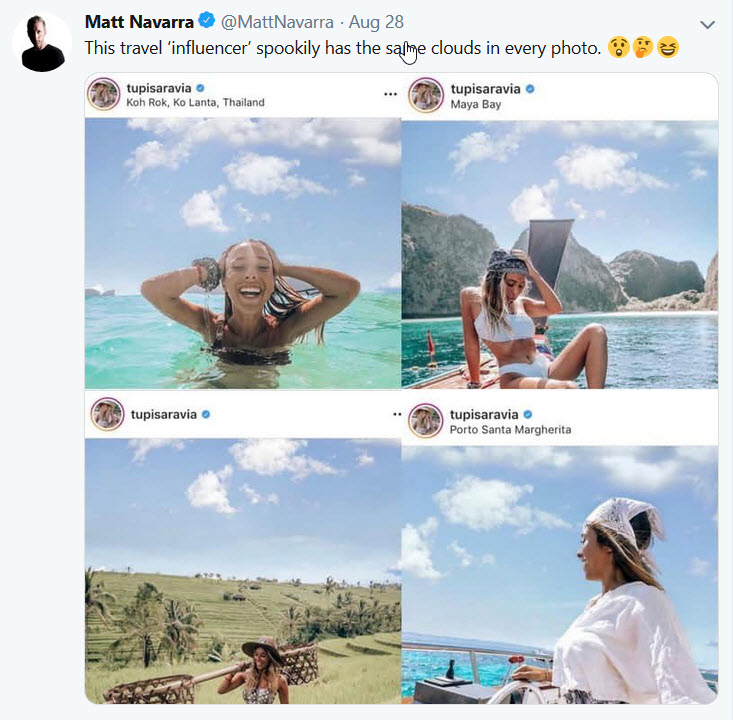Open the Matt Navarra display name link
The width and height of the screenshot is (733, 720).
pos(140,21)
